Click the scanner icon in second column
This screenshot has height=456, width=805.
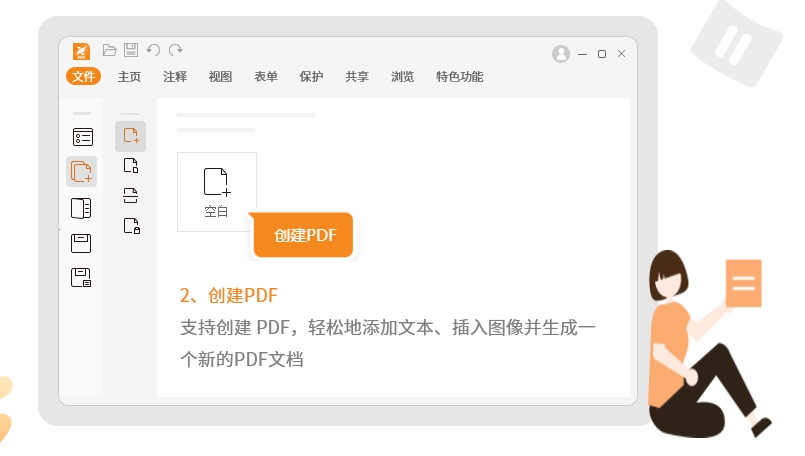(131, 195)
